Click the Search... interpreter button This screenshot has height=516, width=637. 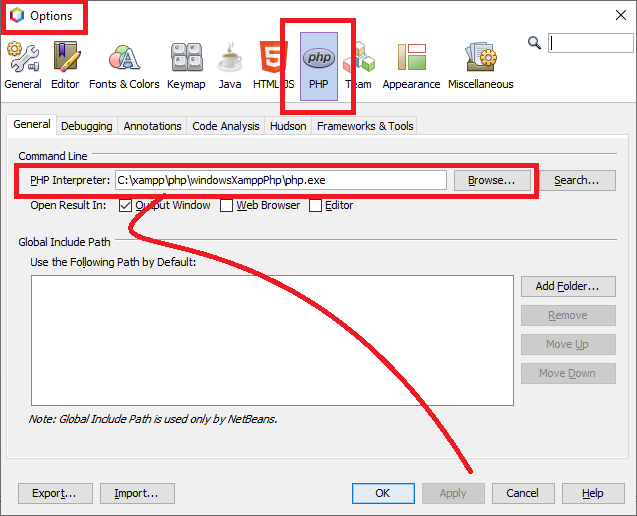pyautogui.click(x=577, y=180)
